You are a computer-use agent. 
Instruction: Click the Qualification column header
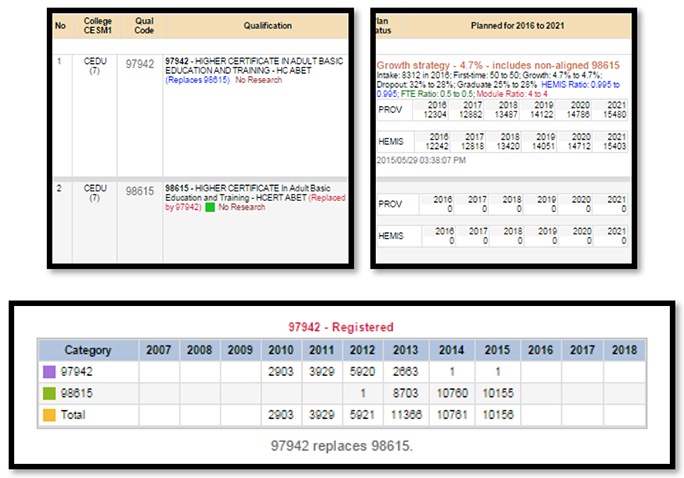pyautogui.click(x=254, y=26)
